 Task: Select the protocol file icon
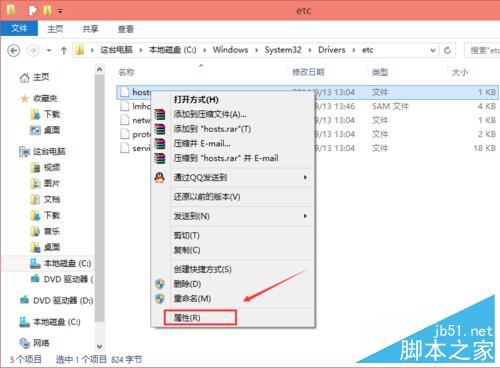click(124, 134)
